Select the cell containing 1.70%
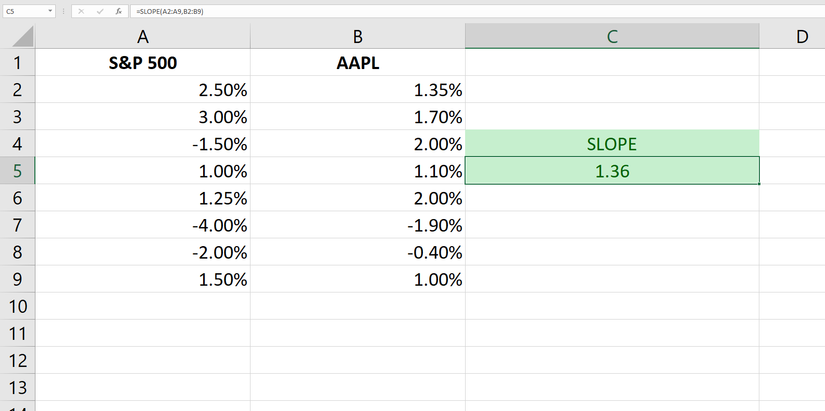The width and height of the screenshot is (825, 411). coord(358,117)
